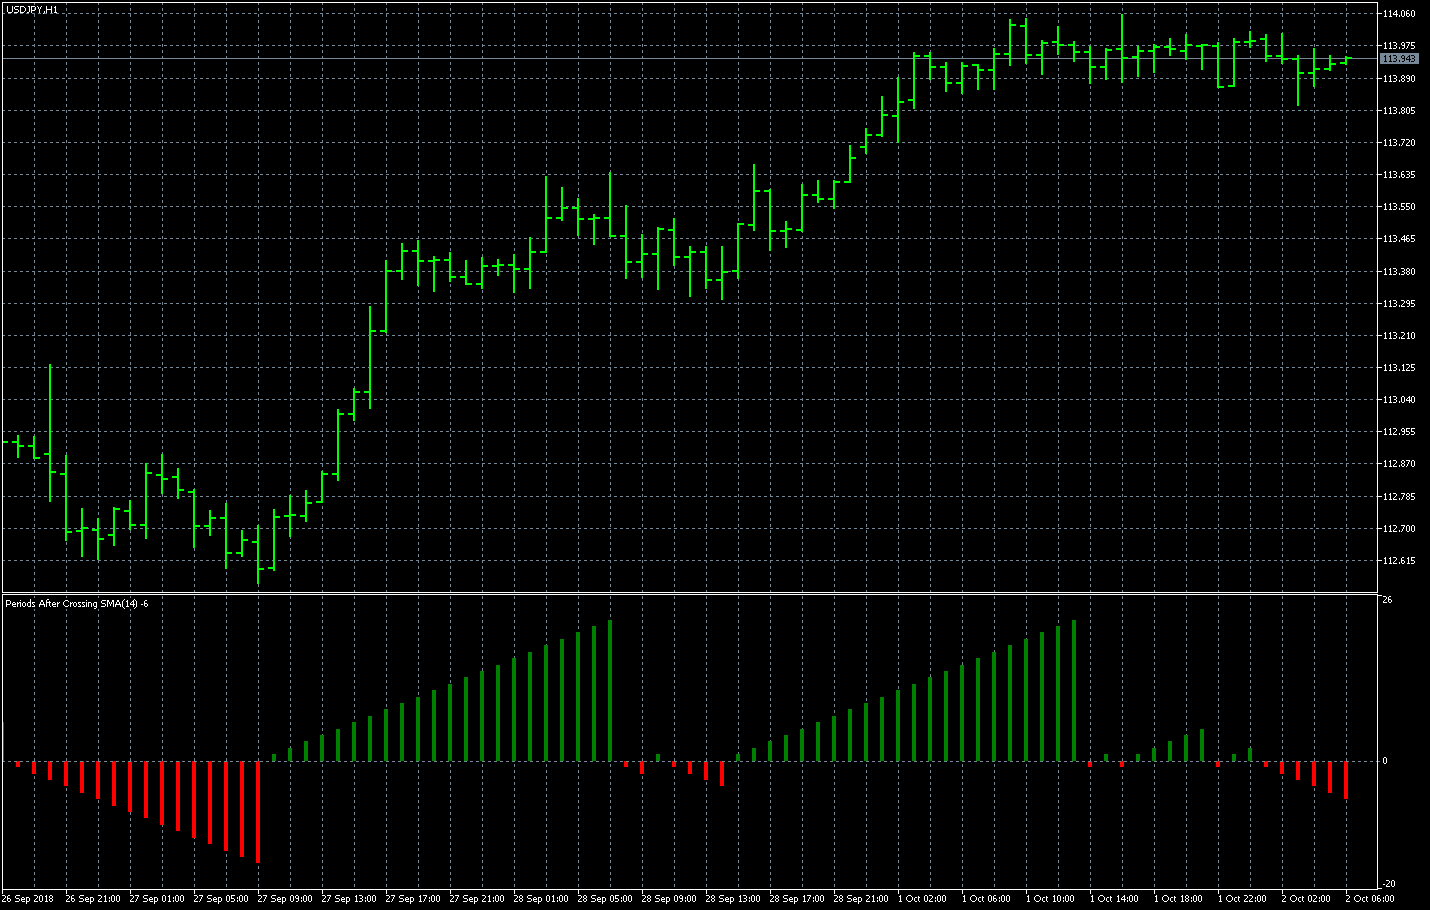Select the 27 Sep 13:00 time axis label
Screen dimensions: 1430x910
click(349, 899)
